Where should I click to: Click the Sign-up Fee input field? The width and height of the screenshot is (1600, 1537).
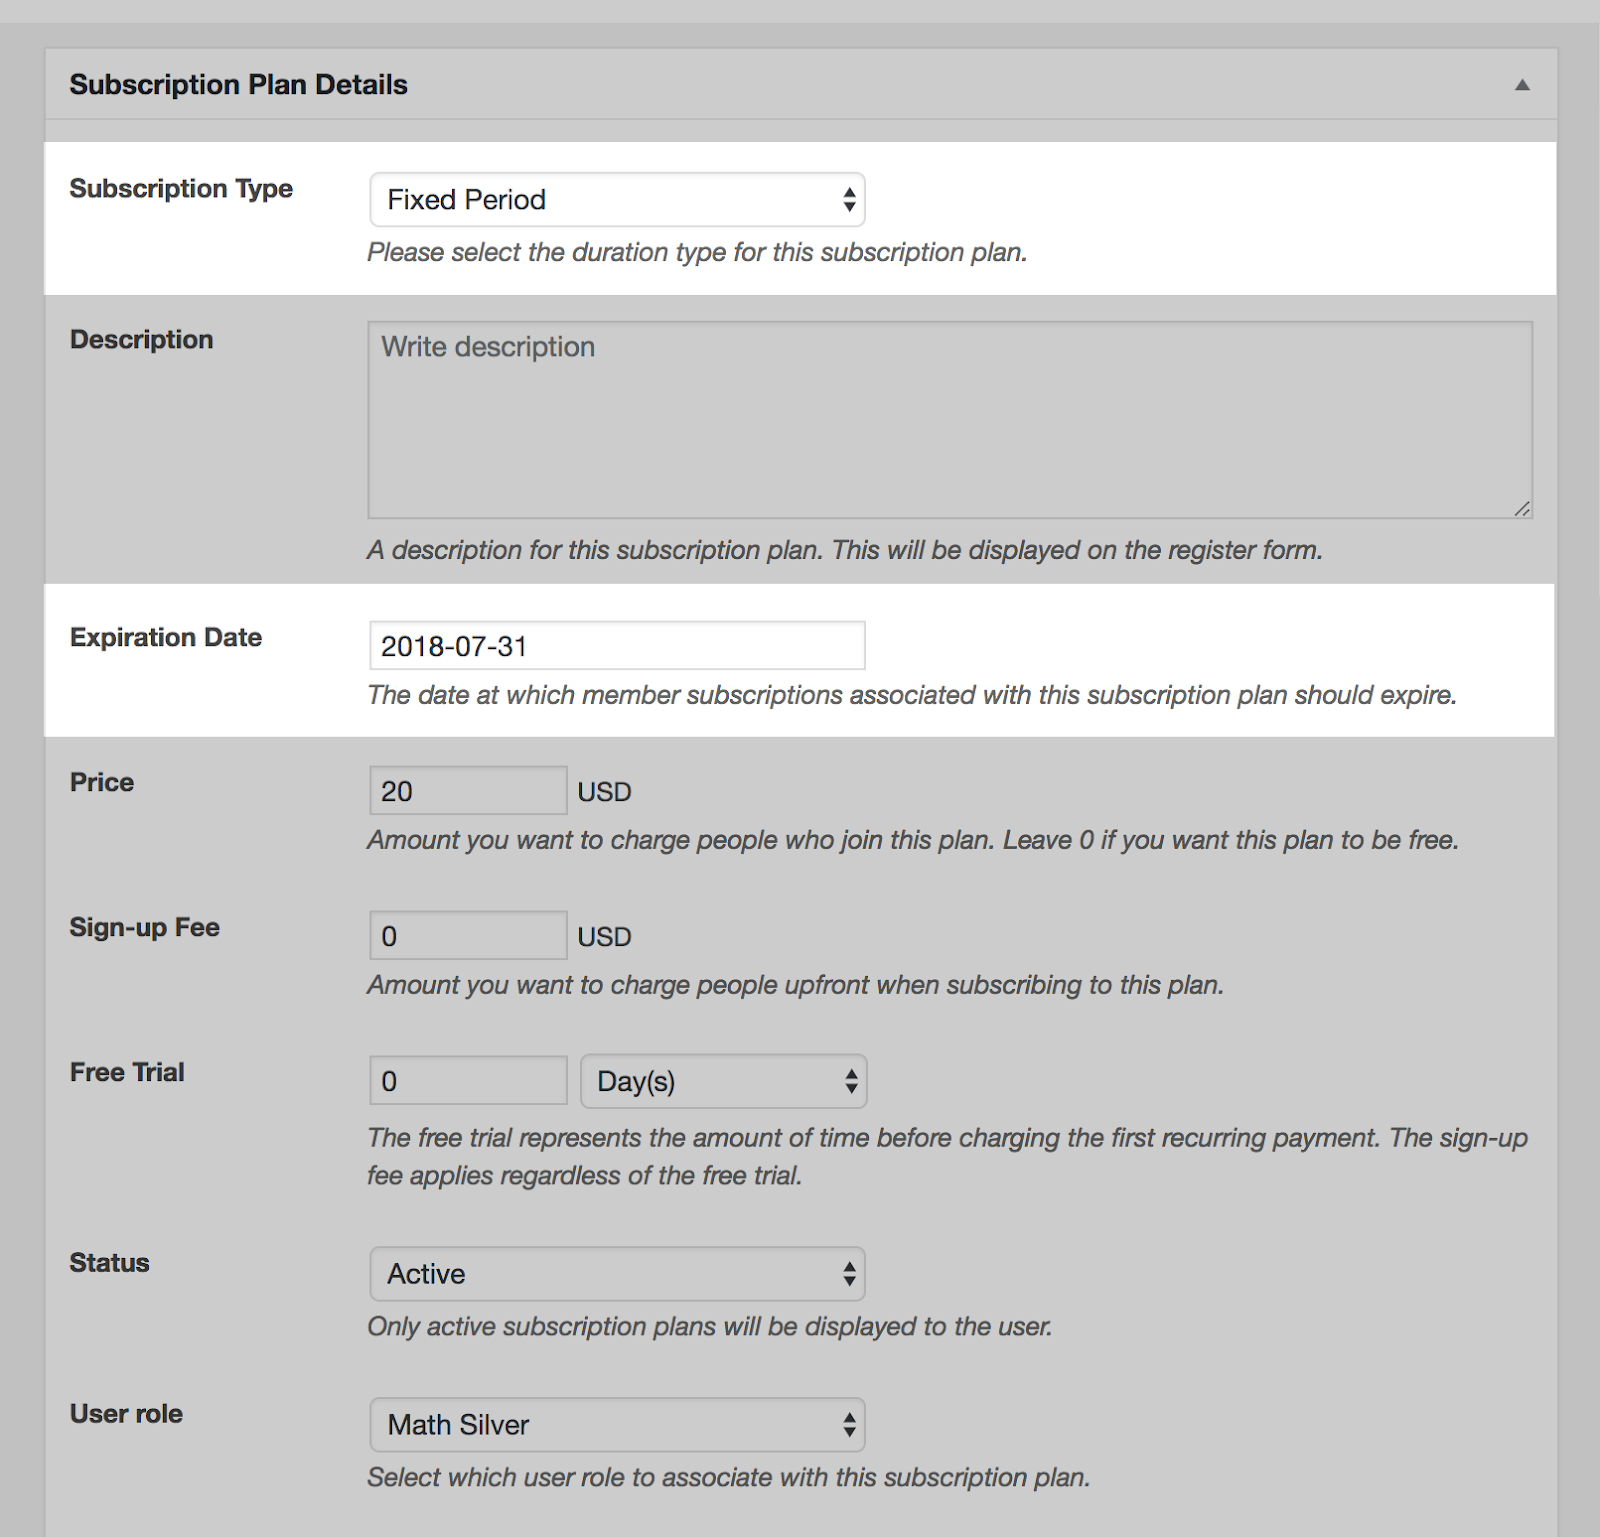[468, 936]
